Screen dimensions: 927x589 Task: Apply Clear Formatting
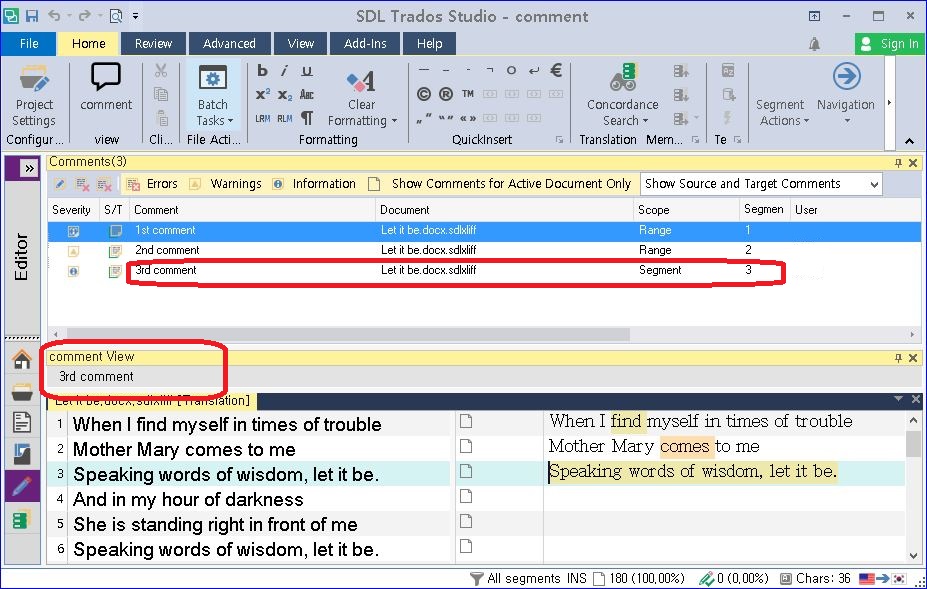360,85
